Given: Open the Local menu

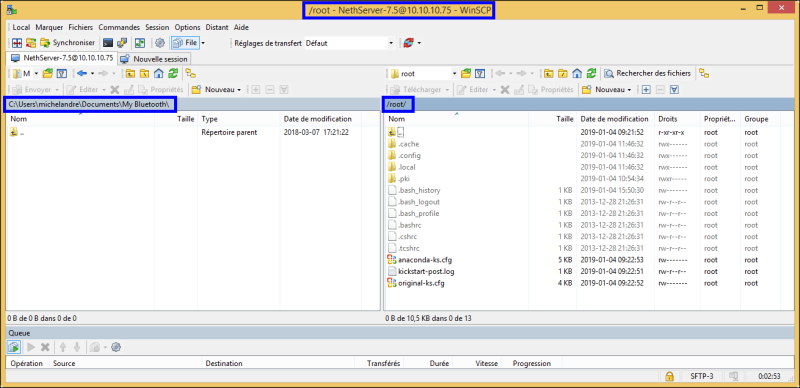Looking at the screenshot, I should [21, 27].
